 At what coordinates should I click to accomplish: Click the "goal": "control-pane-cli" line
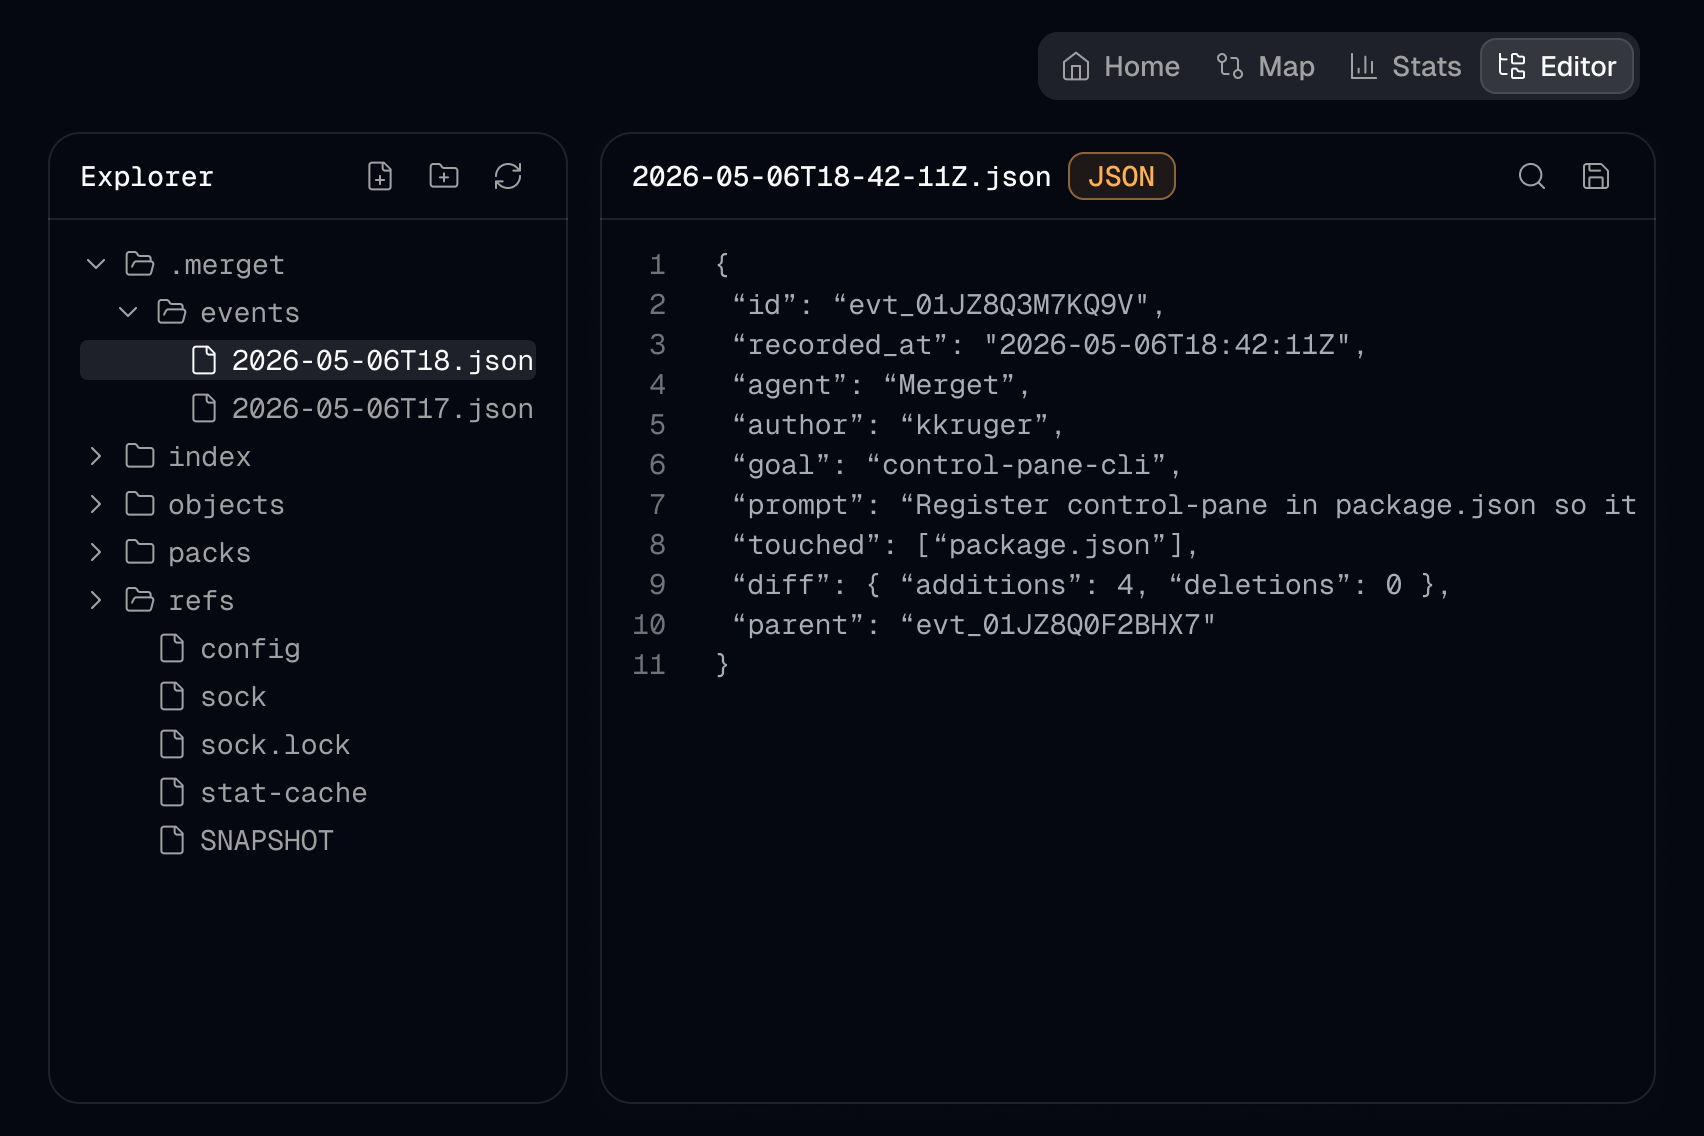(956, 464)
